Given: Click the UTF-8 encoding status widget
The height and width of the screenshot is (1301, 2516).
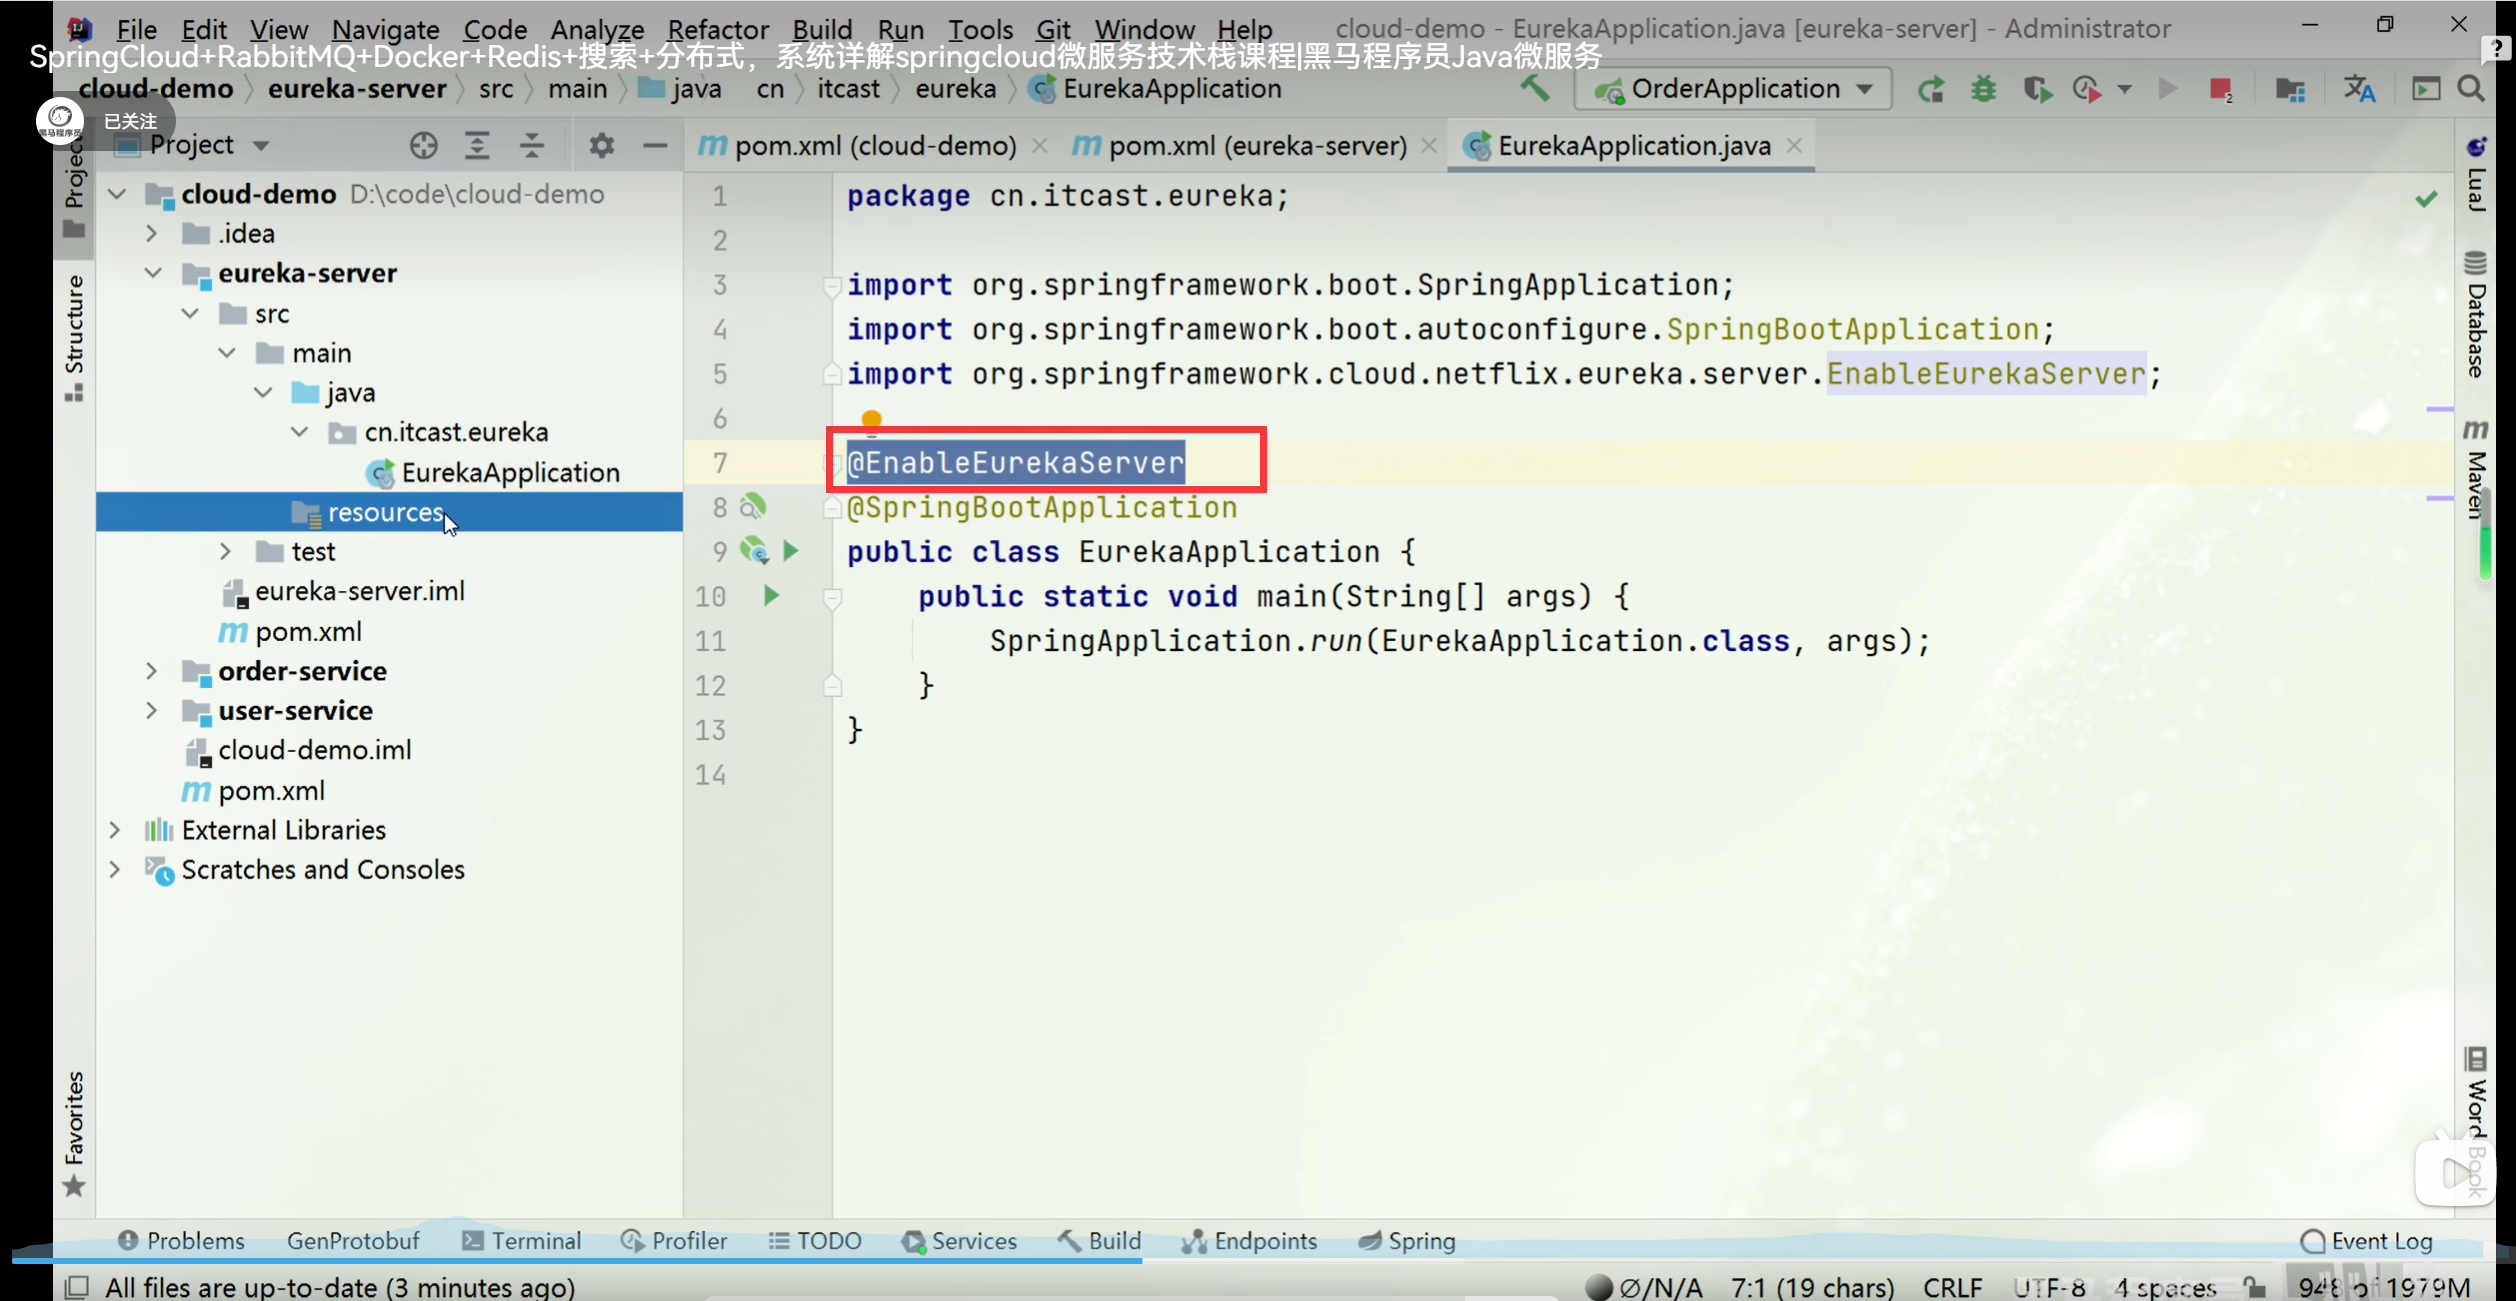Looking at the screenshot, I should [x=2049, y=1287].
